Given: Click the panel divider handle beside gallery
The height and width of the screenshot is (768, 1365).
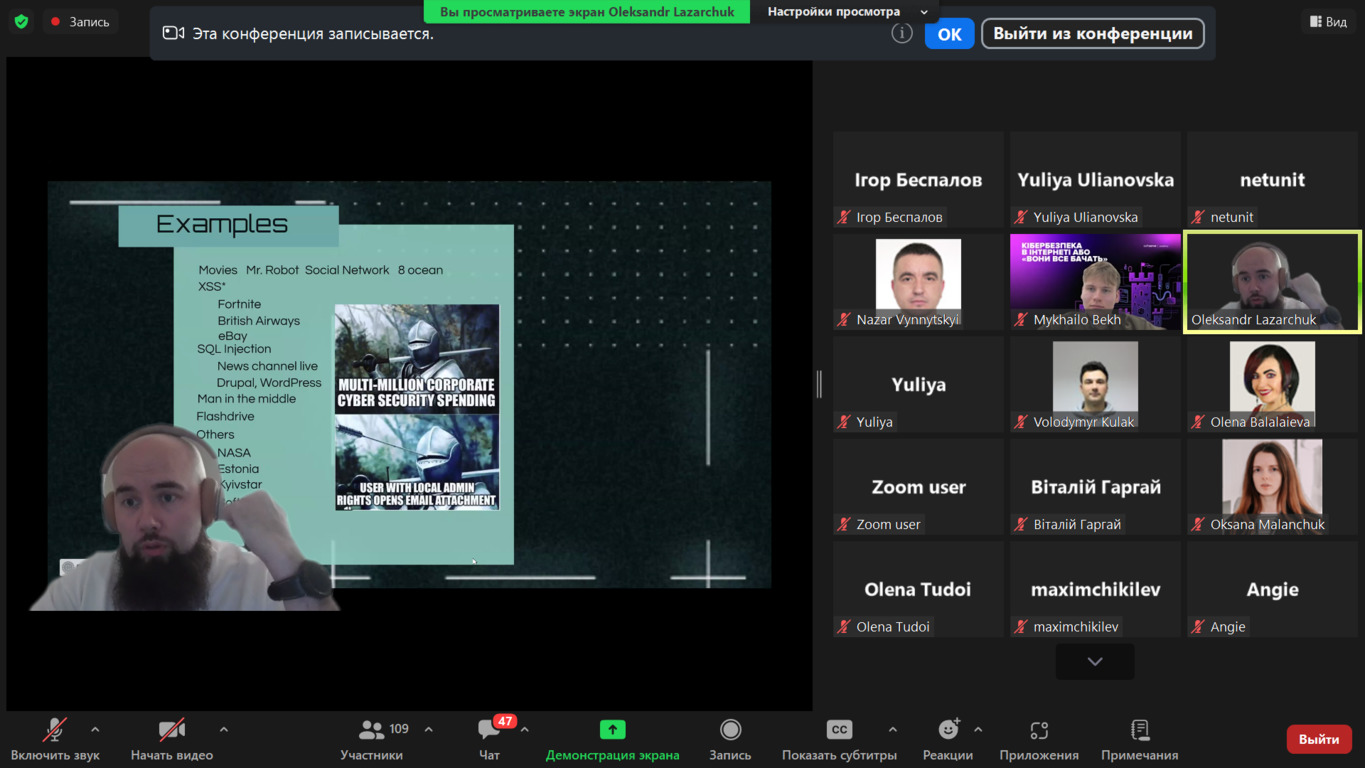Looking at the screenshot, I should (819, 384).
